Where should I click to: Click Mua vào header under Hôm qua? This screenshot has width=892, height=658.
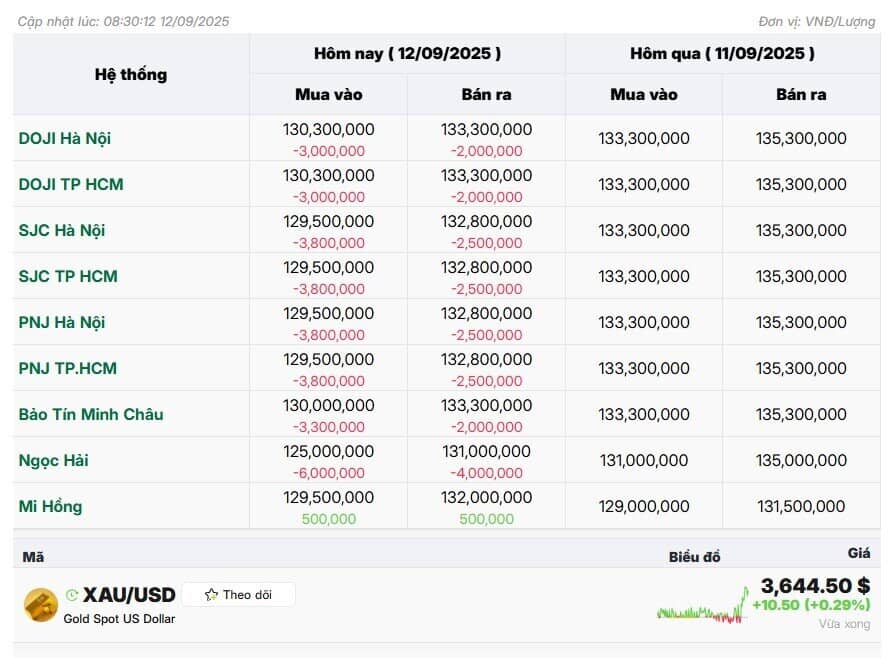tap(644, 94)
